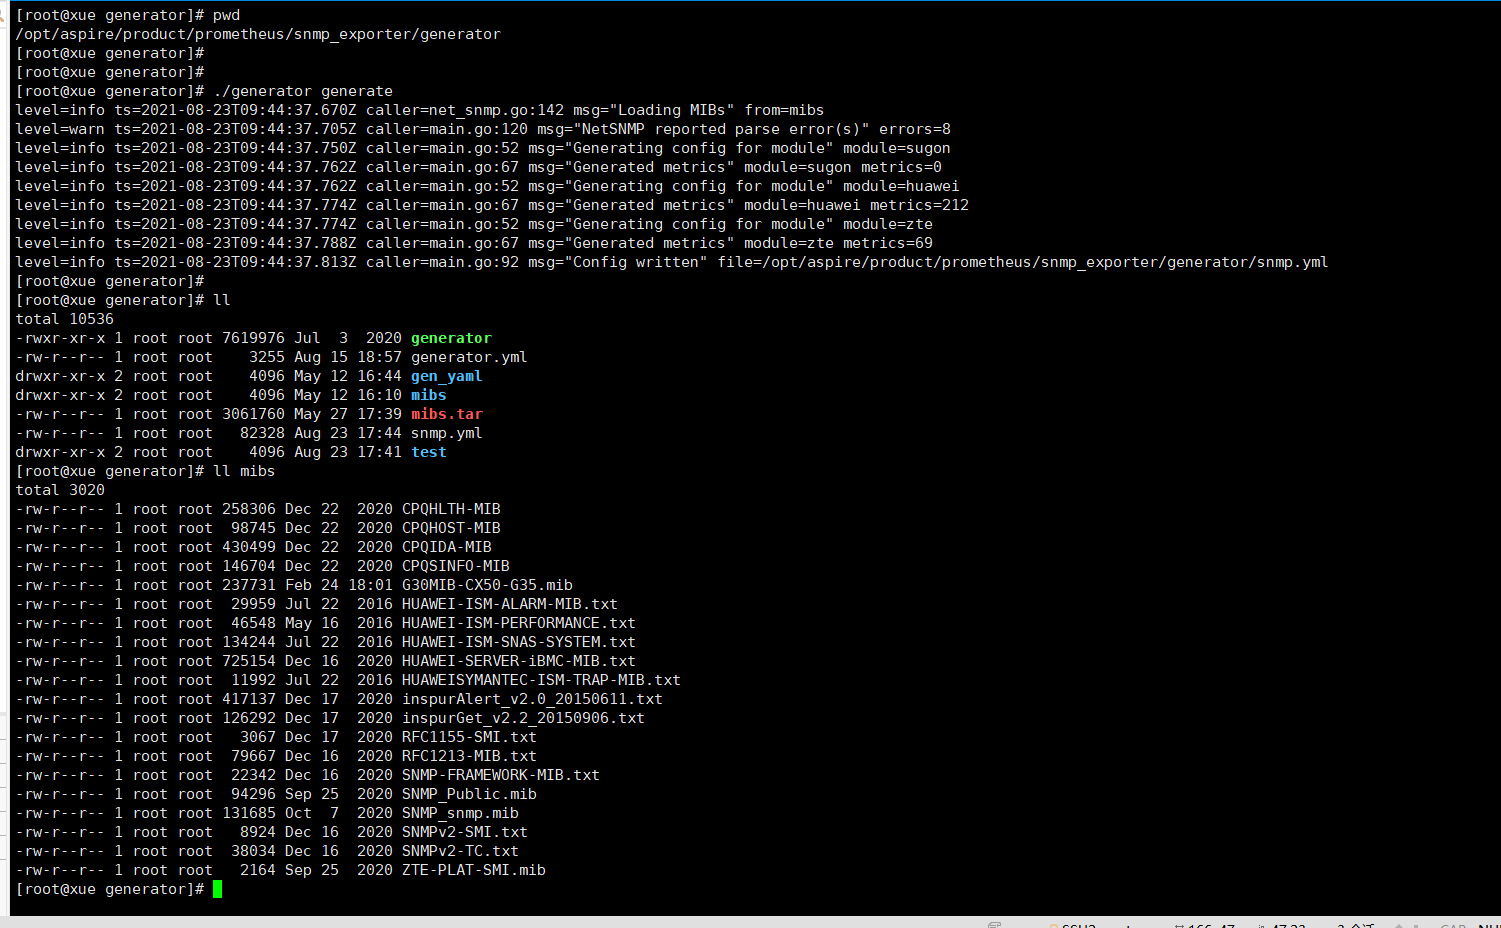Screen dimensions: 1501x928
Task: Click the snmp.yml filename in the listing
Action: point(447,432)
